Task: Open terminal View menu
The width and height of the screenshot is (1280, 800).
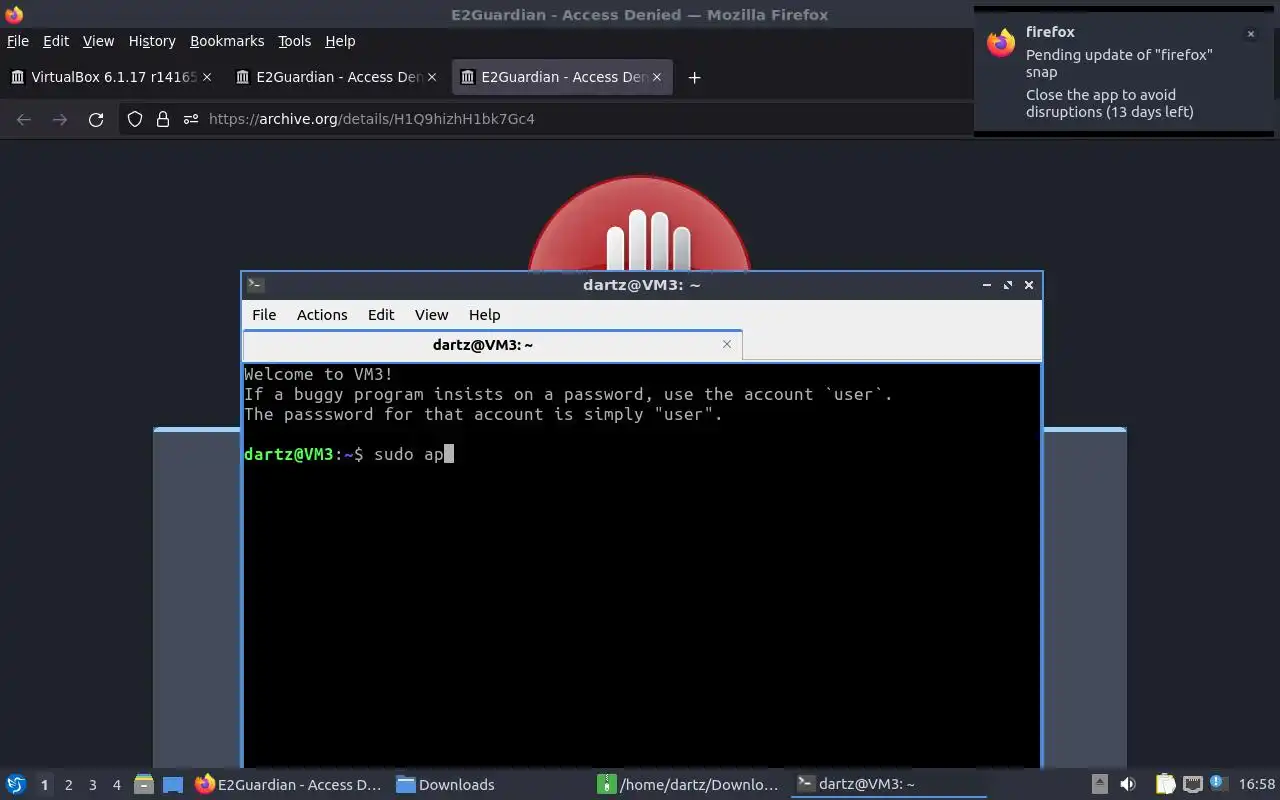Action: (431, 314)
